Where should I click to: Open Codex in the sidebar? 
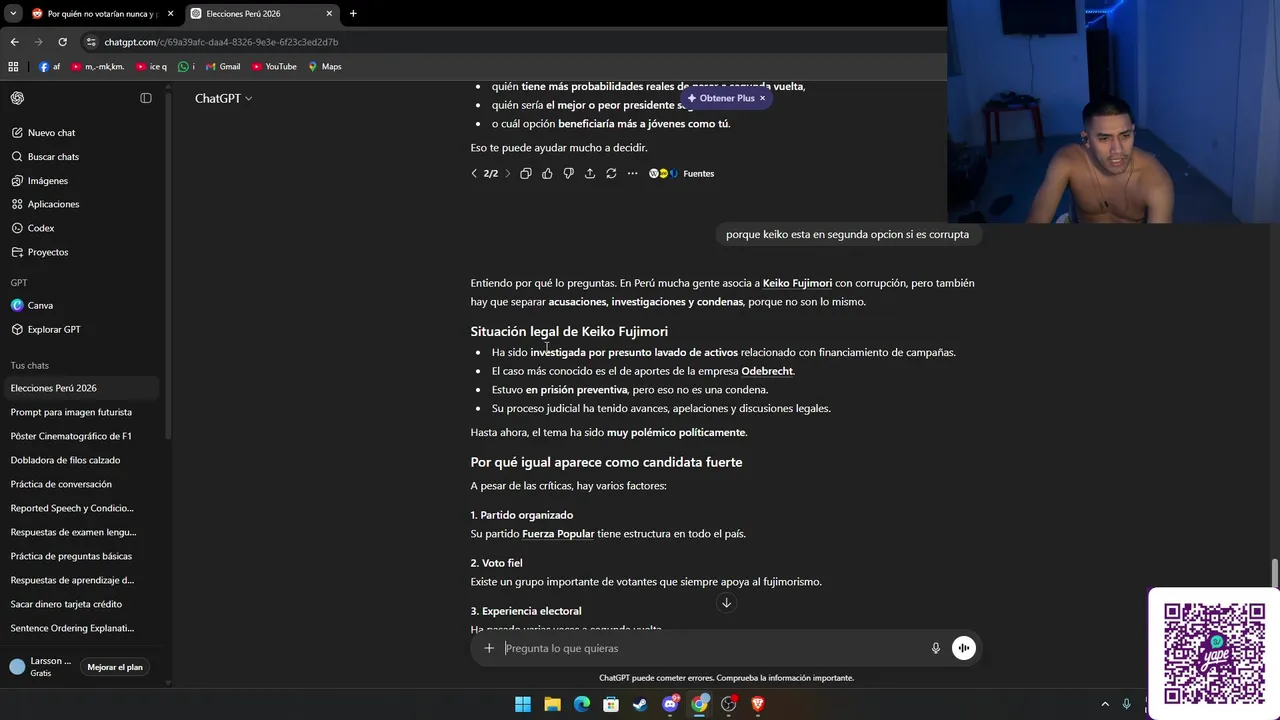(83, 228)
